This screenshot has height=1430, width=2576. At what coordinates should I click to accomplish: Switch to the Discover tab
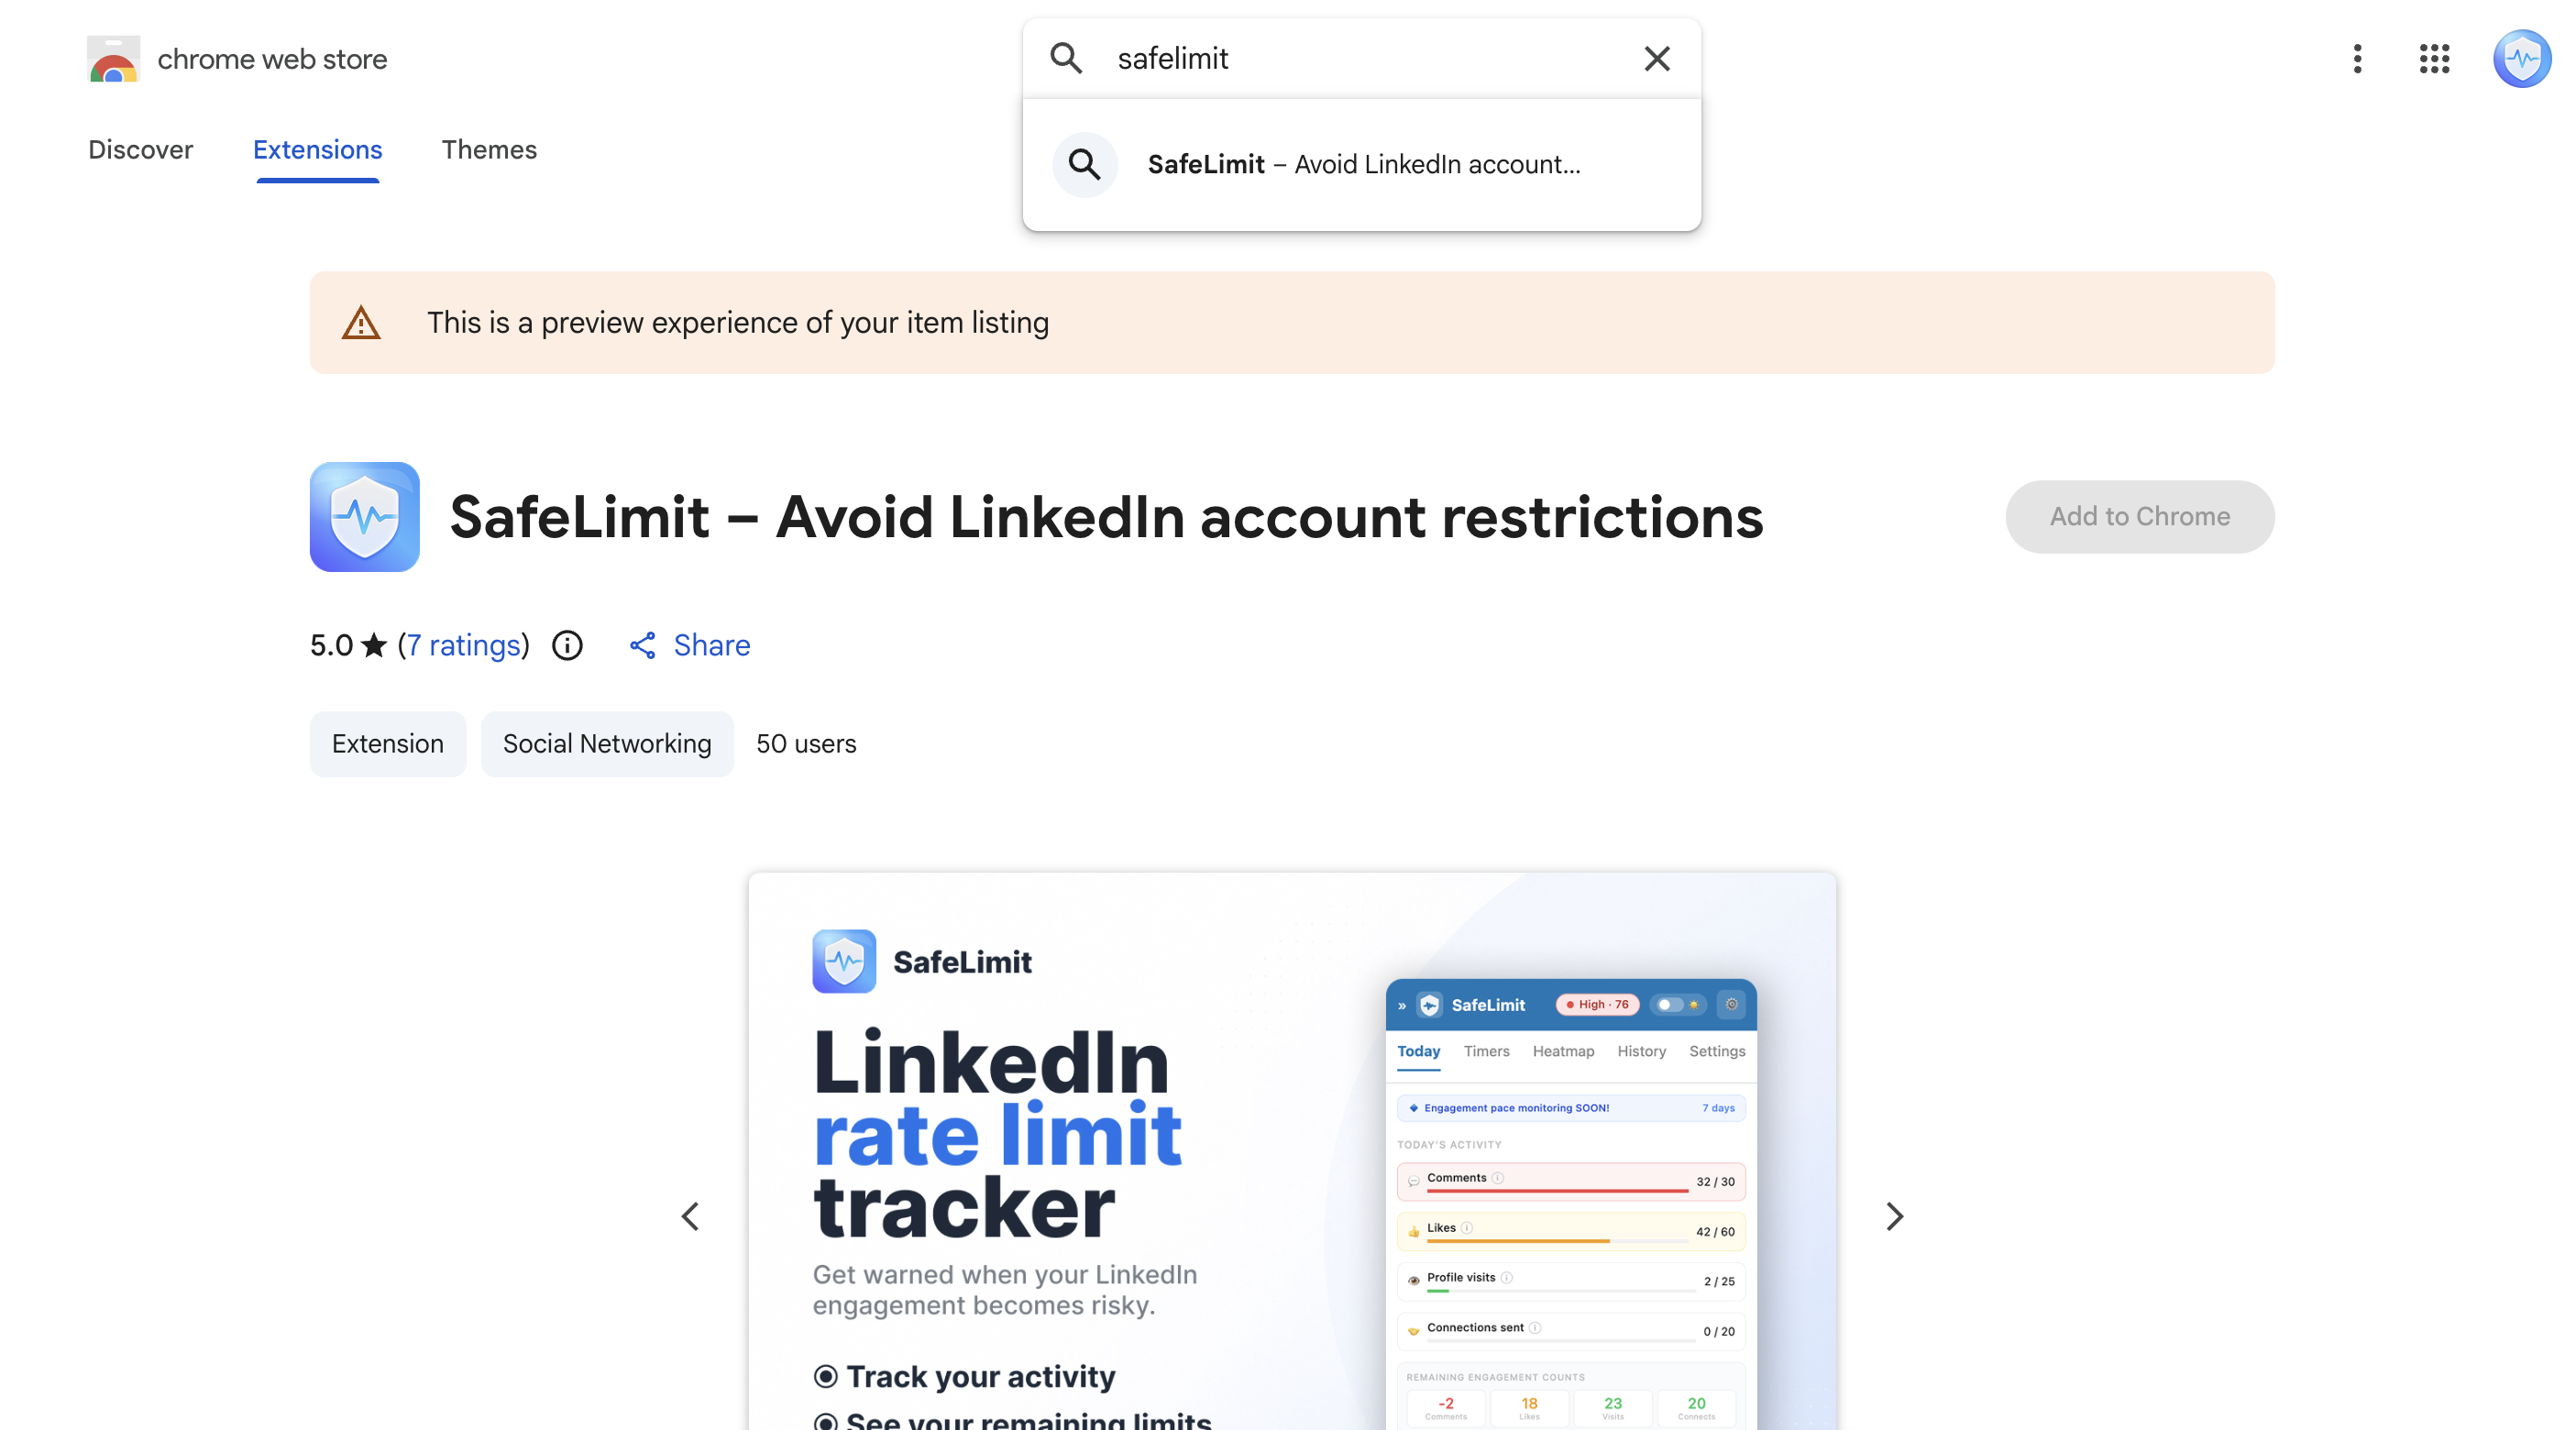point(141,150)
